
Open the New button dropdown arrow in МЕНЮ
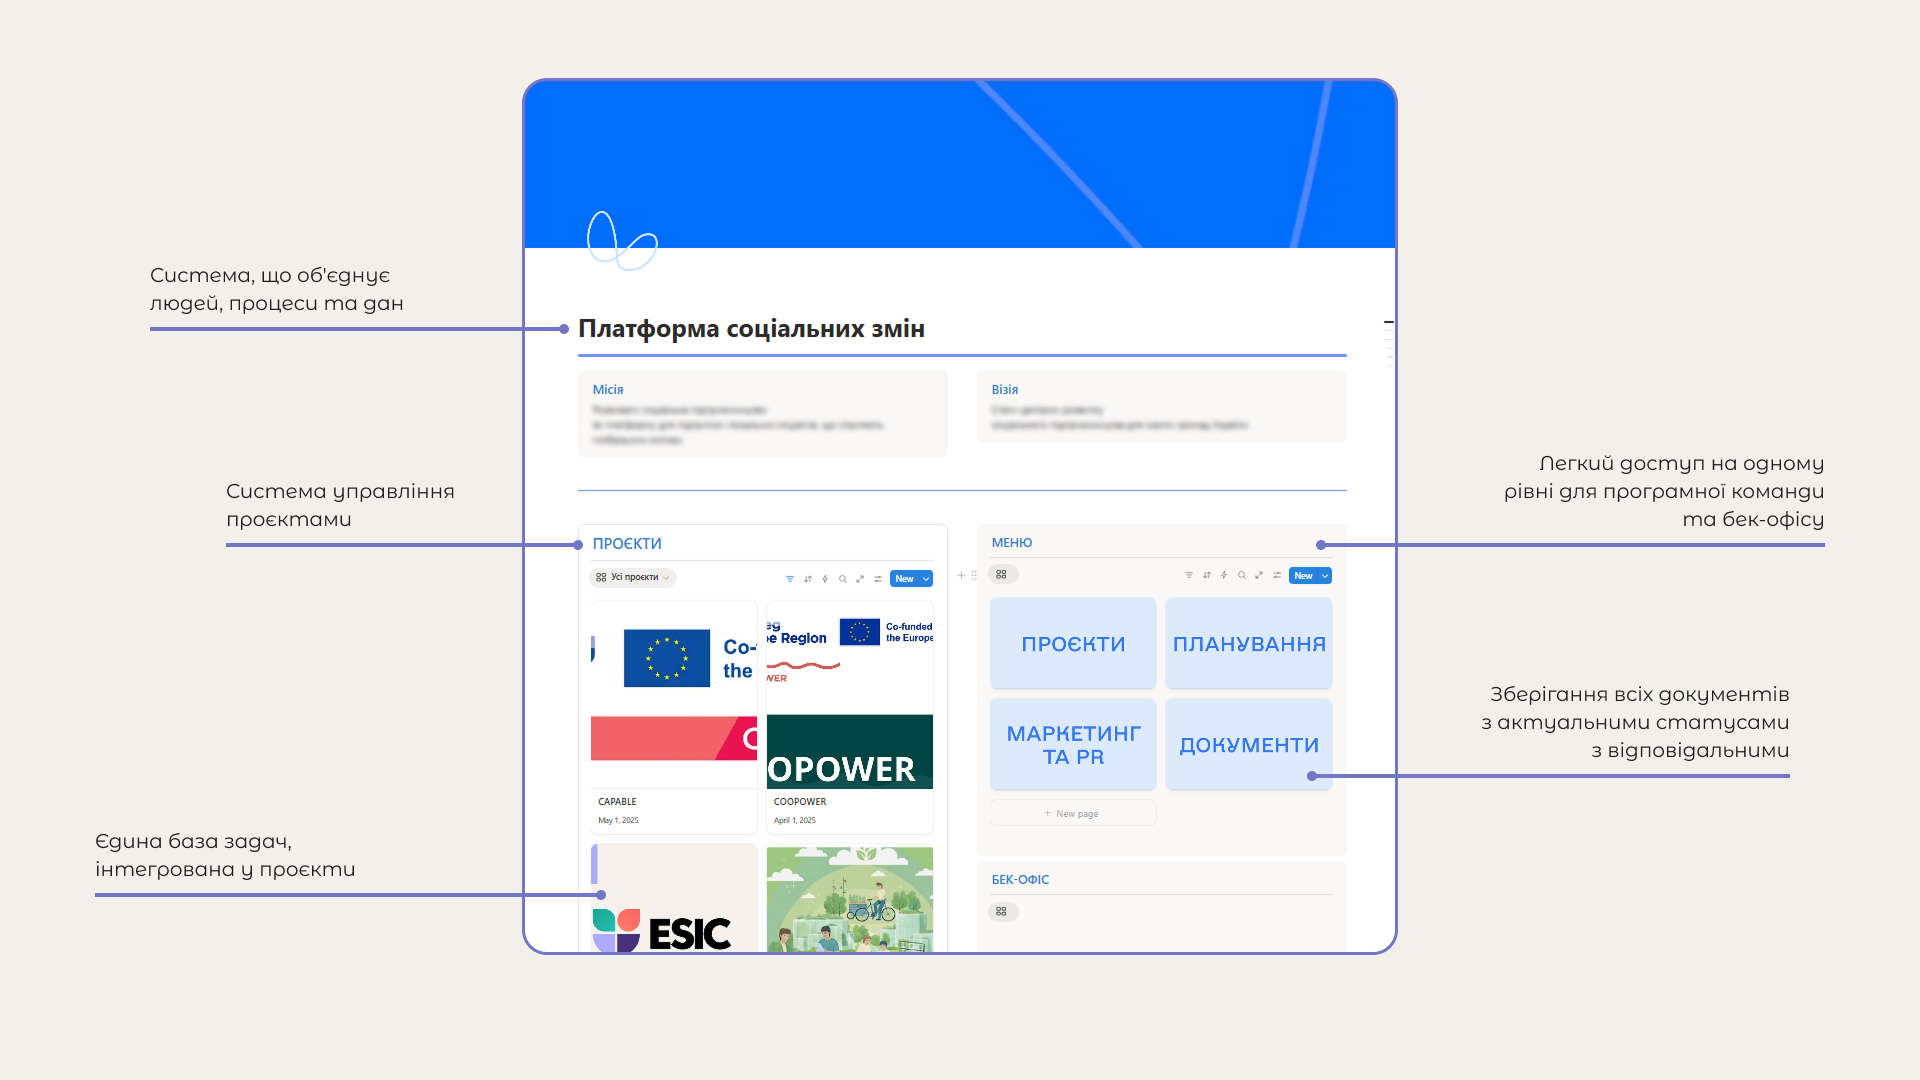pyautogui.click(x=1325, y=575)
